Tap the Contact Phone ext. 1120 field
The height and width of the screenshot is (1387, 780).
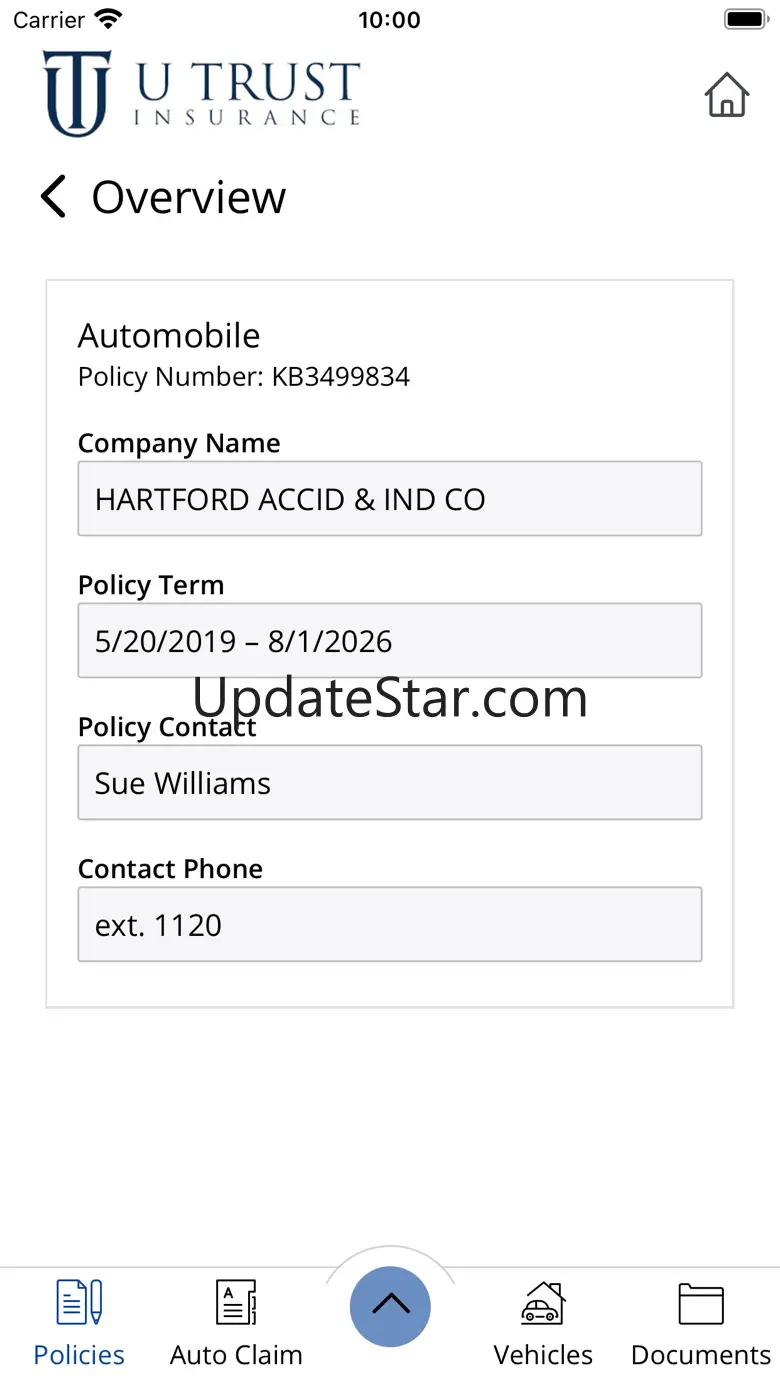click(x=390, y=924)
